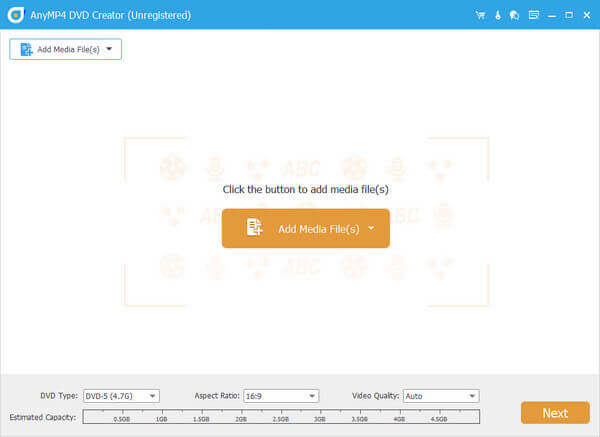Click the orange Next button
Viewport: 600px width, 437px height.
(555, 413)
